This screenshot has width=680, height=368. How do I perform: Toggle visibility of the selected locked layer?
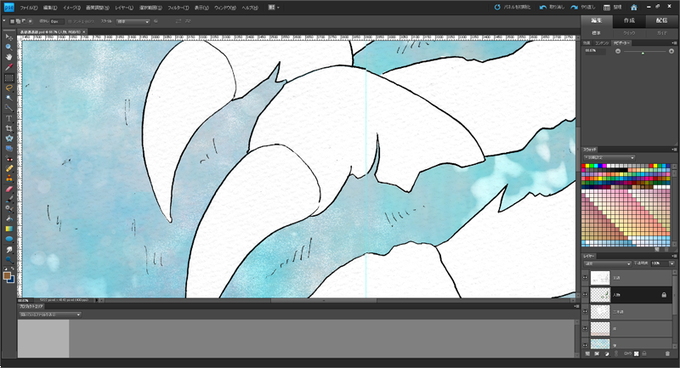click(x=585, y=295)
